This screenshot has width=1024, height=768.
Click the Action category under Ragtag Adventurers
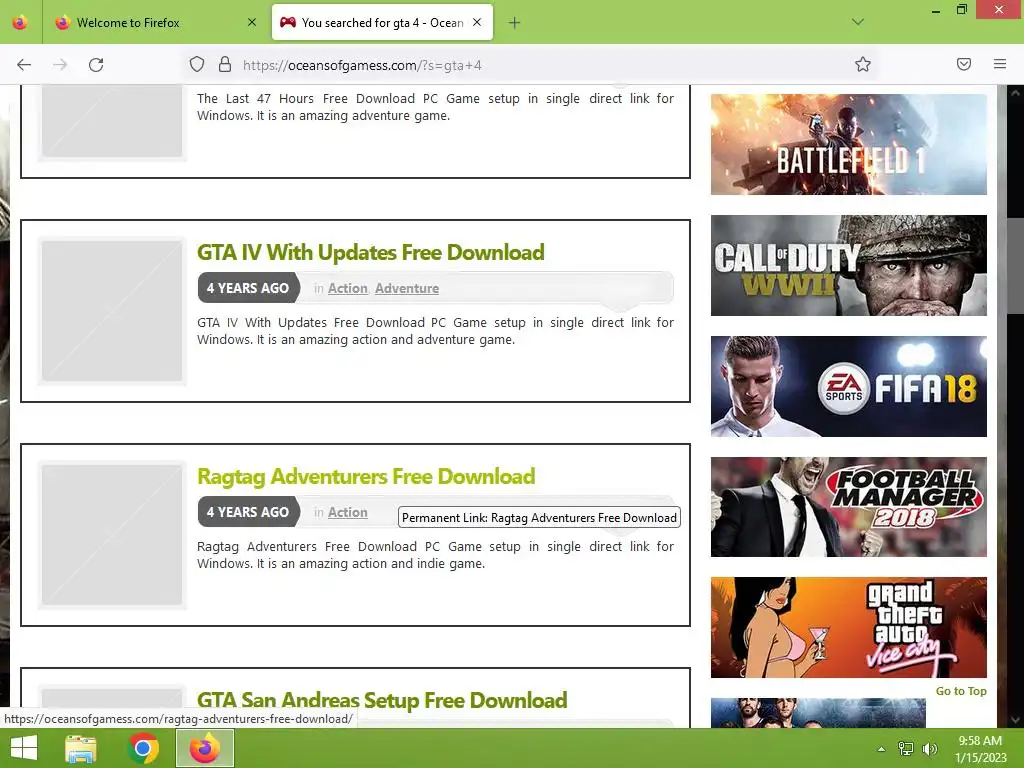pyautogui.click(x=347, y=513)
